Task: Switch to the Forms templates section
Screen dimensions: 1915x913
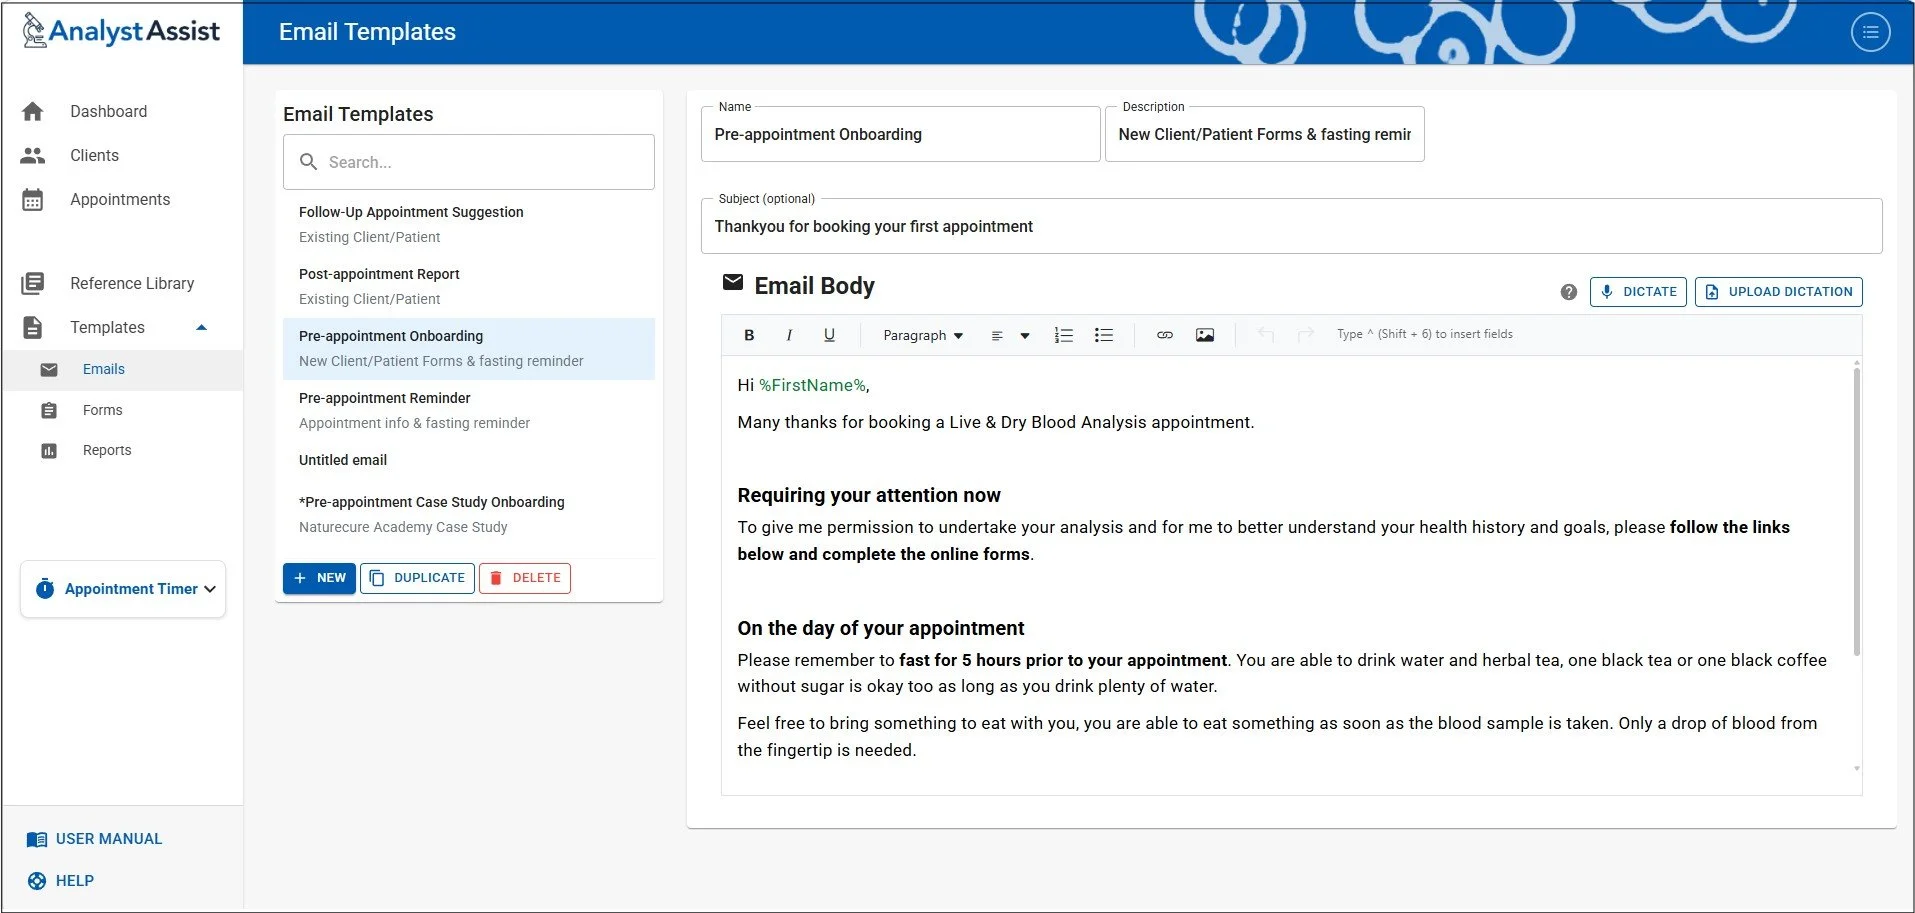Action: point(102,410)
